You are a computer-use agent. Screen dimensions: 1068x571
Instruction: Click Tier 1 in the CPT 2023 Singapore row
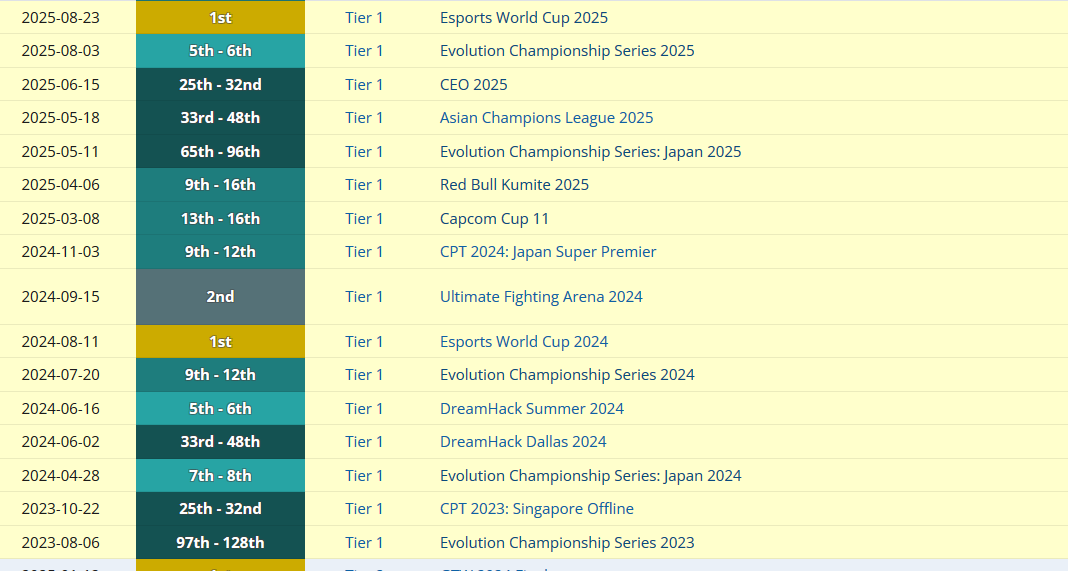point(364,509)
